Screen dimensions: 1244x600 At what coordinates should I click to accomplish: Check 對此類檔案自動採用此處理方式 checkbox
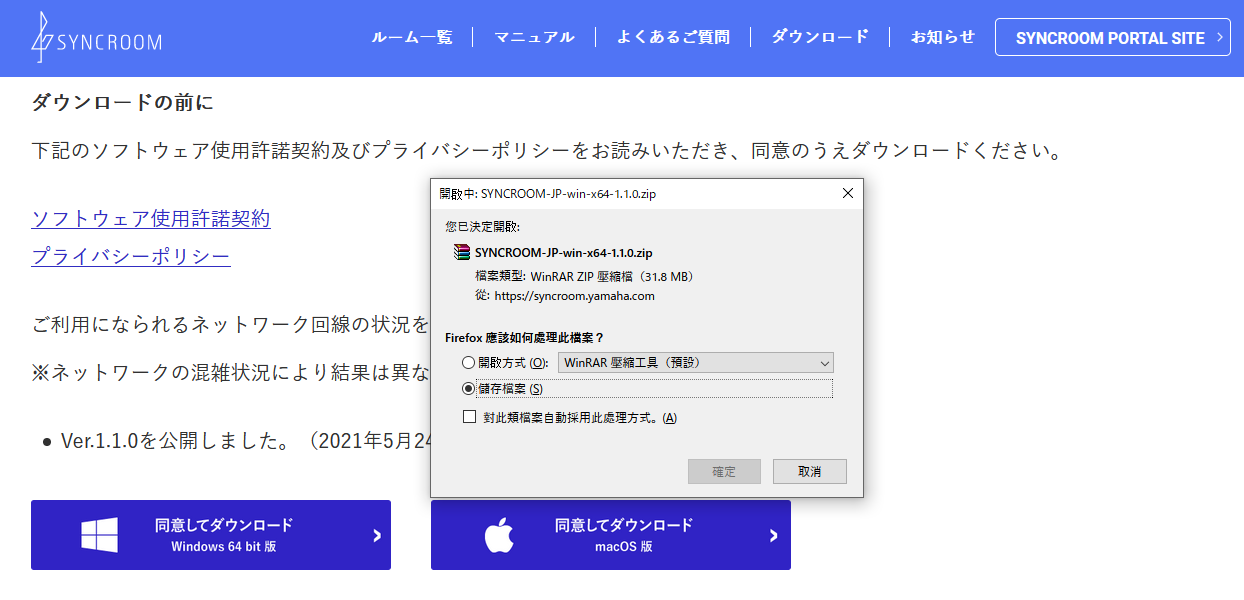(469, 417)
